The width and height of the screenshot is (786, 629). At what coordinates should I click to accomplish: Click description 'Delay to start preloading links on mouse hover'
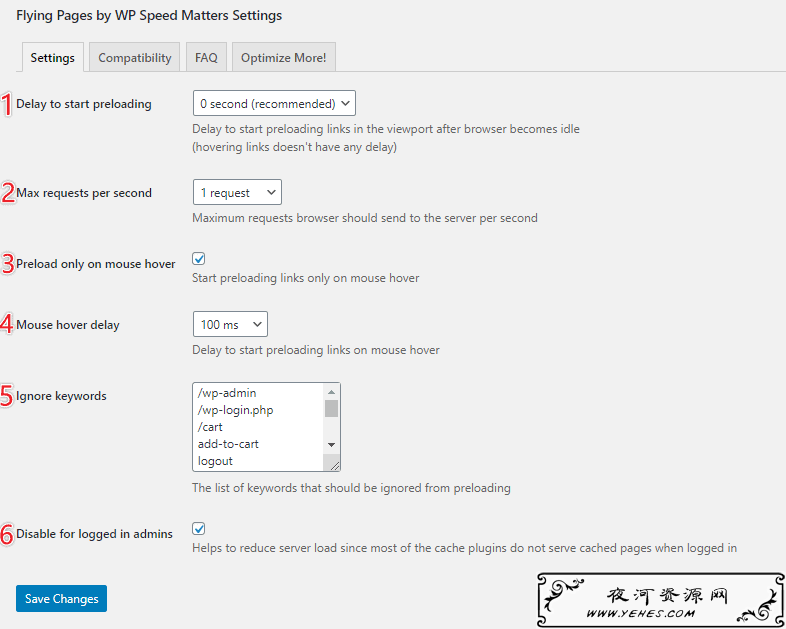click(x=316, y=350)
